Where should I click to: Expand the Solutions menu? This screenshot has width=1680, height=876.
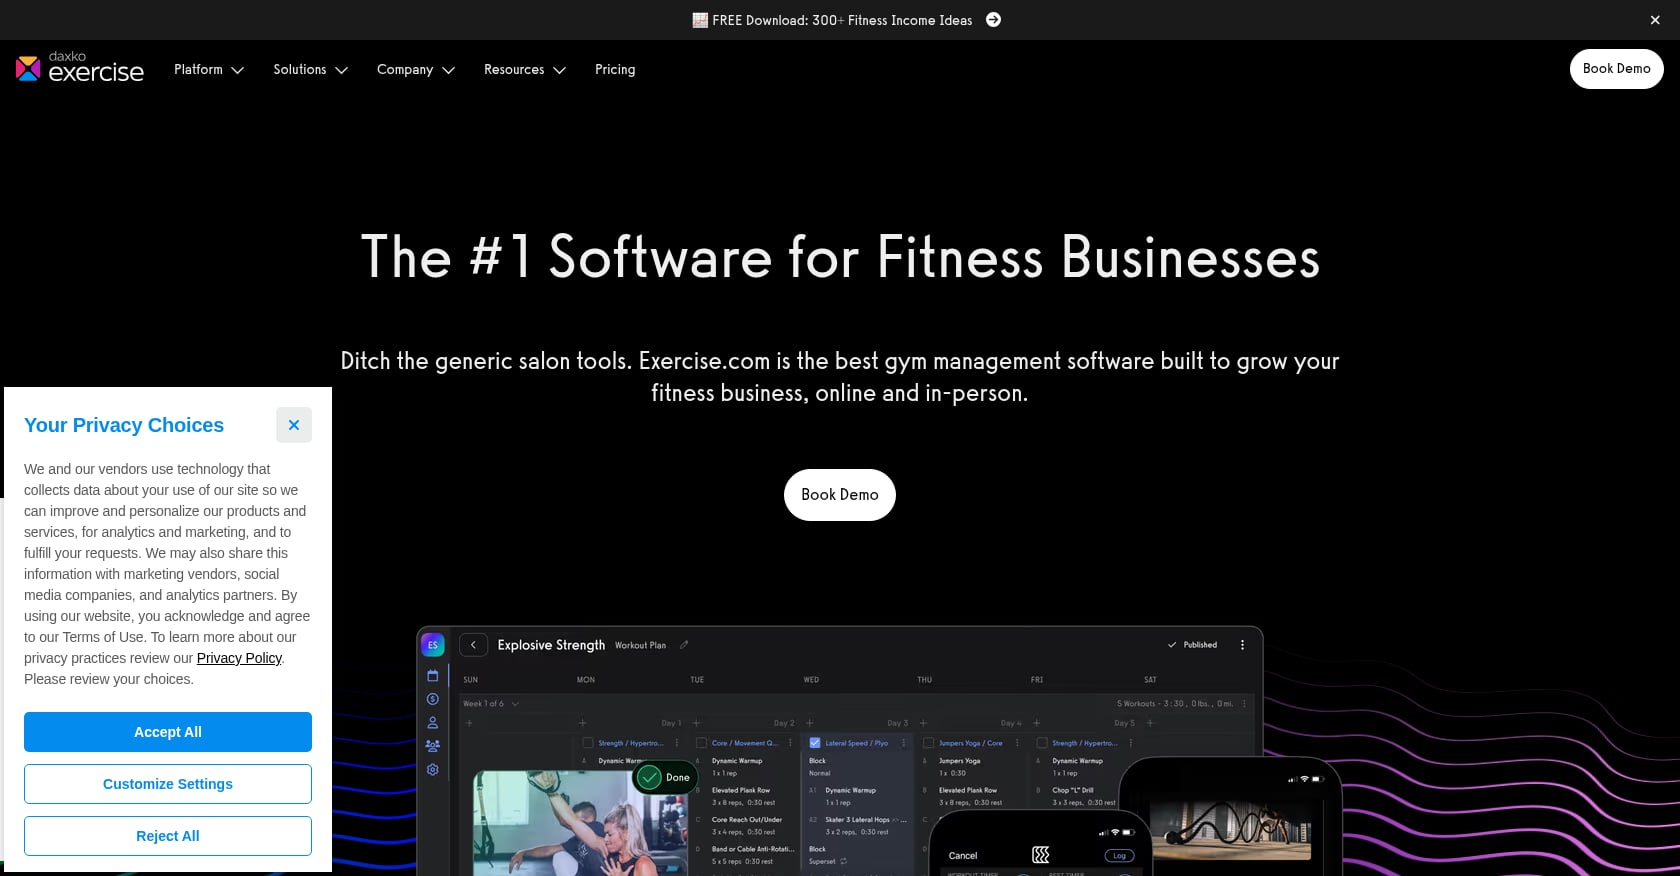tap(310, 69)
